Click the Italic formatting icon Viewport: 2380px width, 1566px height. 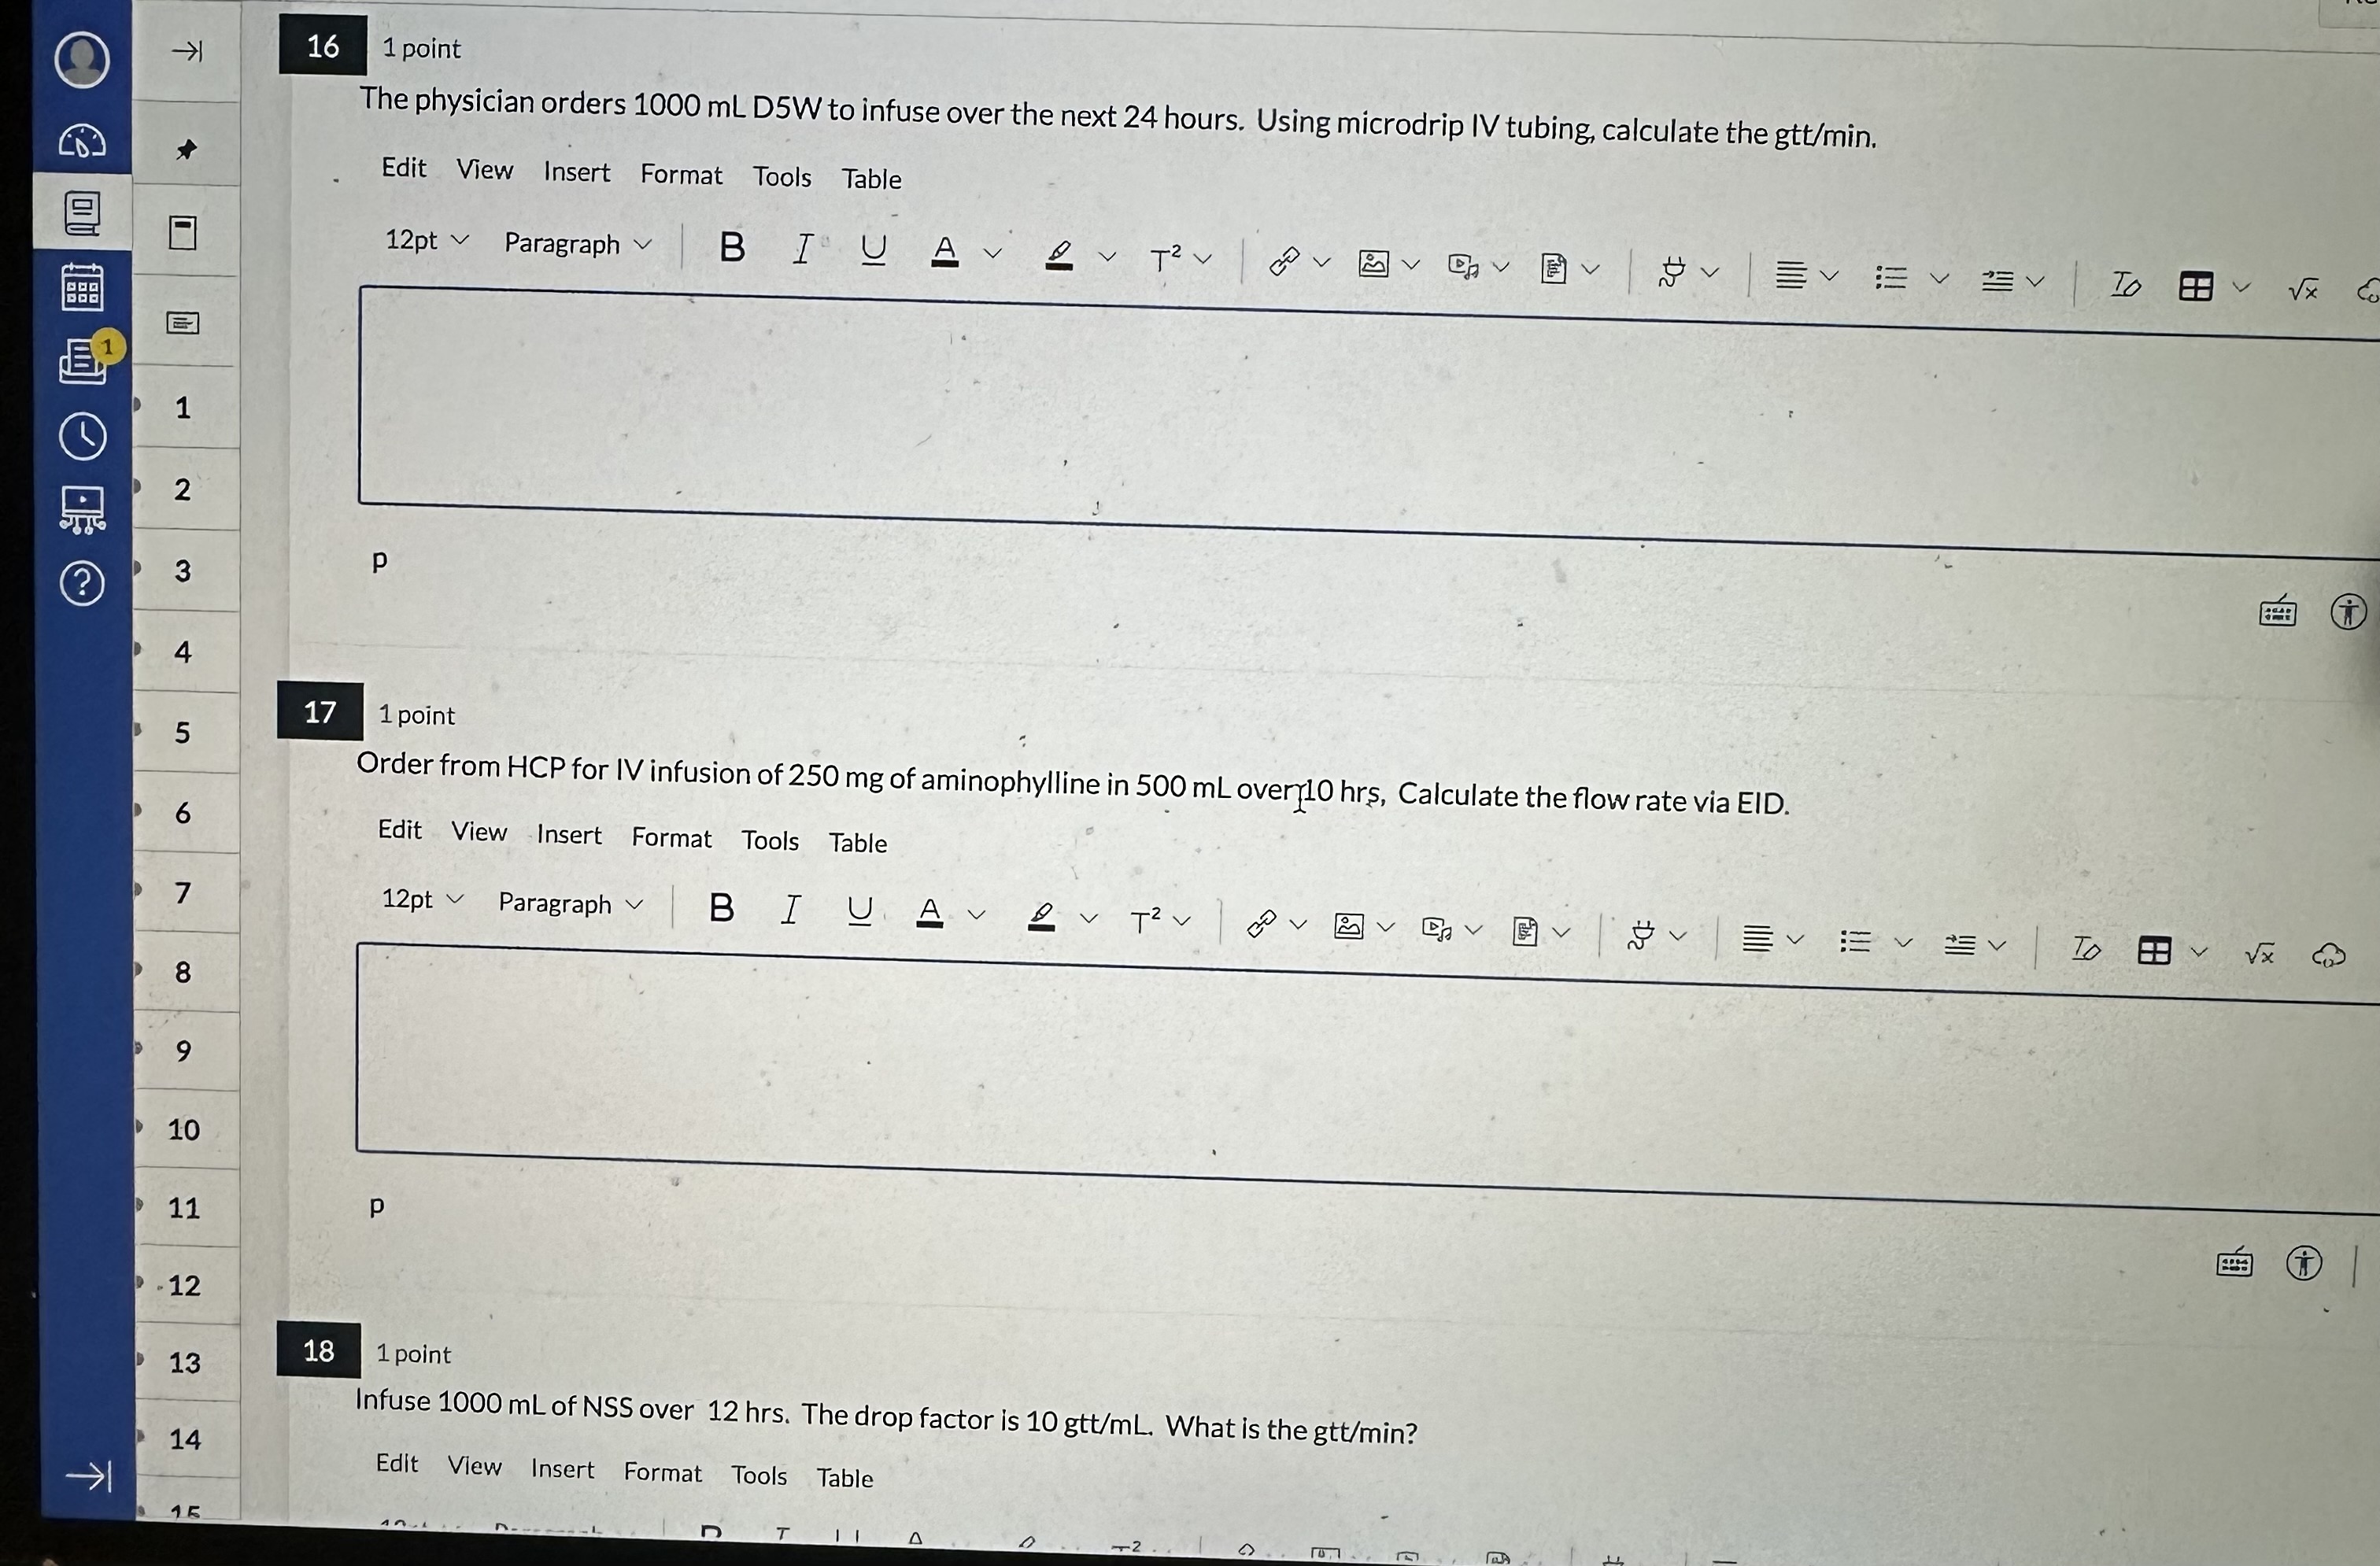tap(802, 248)
